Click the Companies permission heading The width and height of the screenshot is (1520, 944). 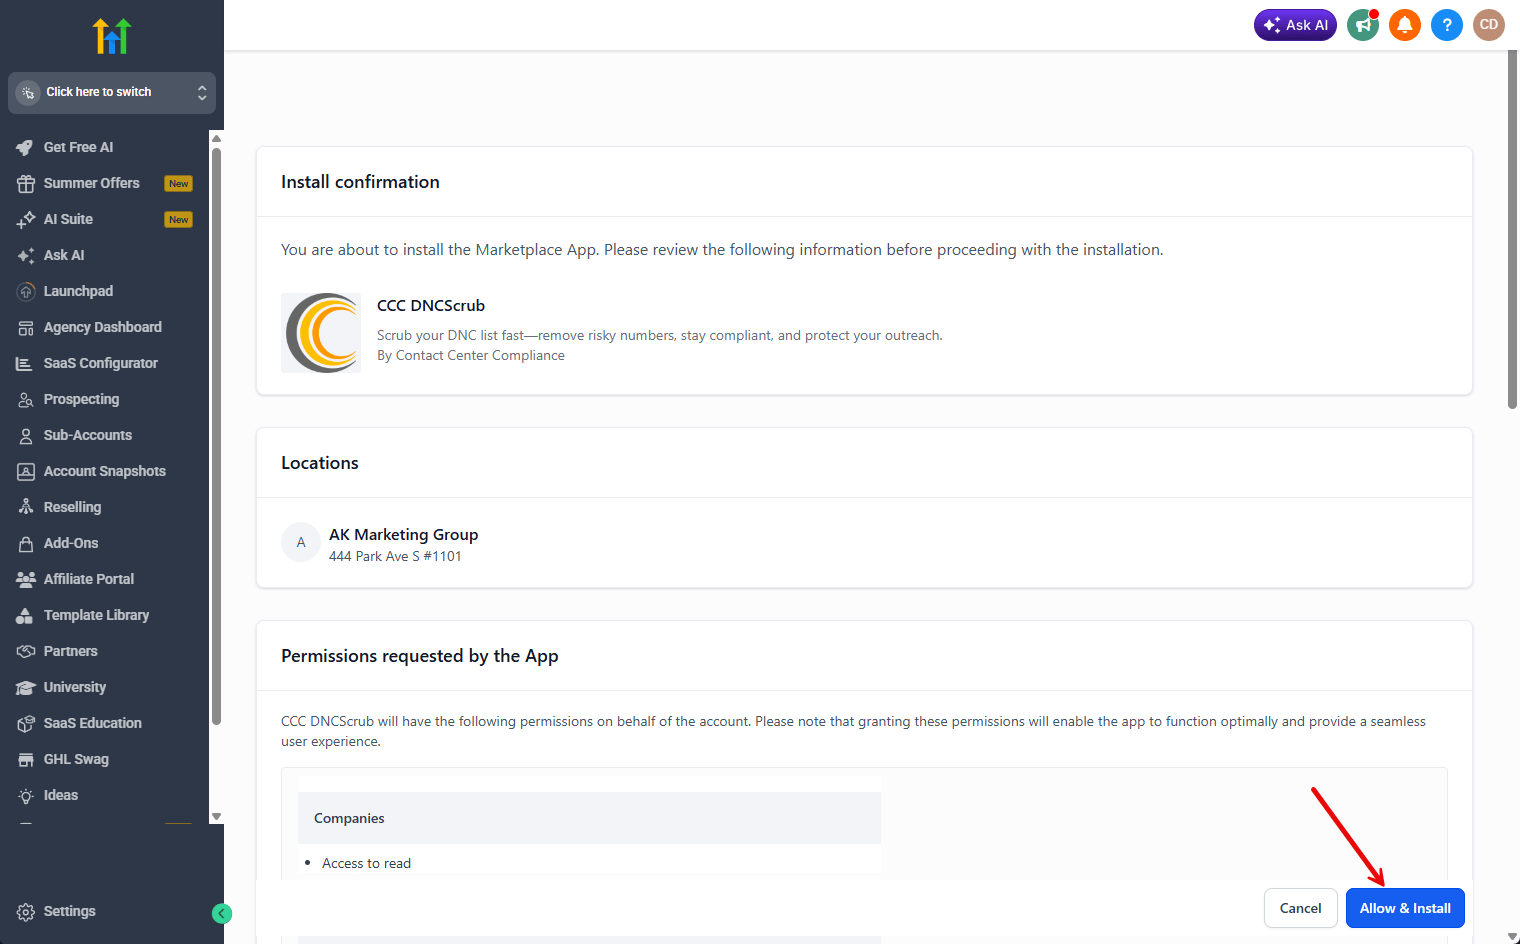[349, 818]
